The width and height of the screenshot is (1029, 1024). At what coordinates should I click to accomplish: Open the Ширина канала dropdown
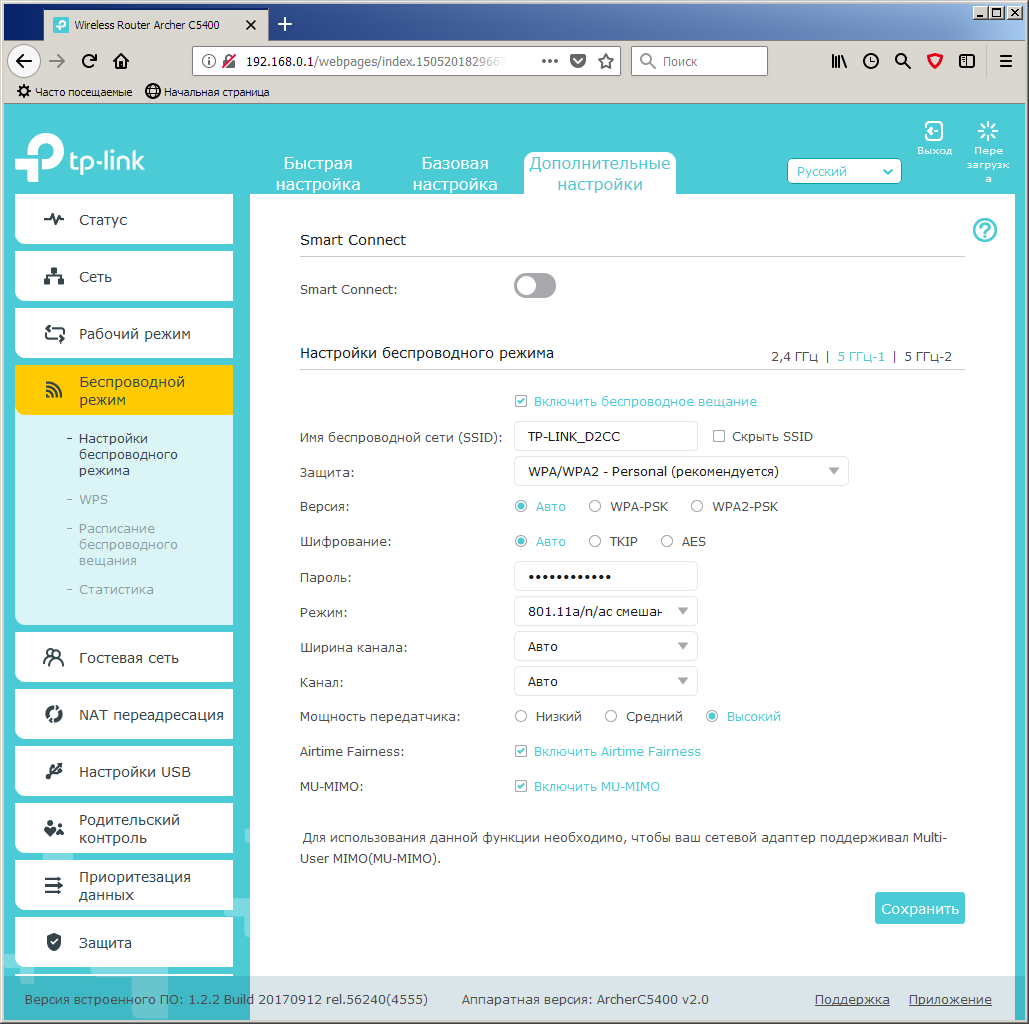pos(605,647)
